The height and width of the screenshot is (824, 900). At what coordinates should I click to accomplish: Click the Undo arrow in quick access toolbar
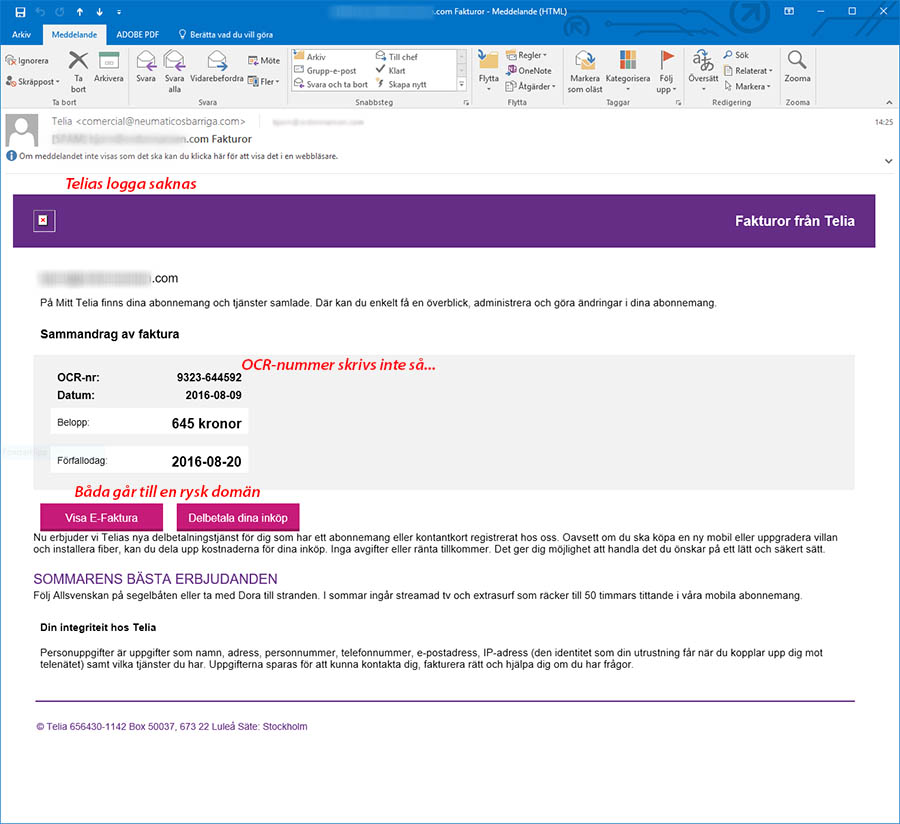[x=40, y=11]
